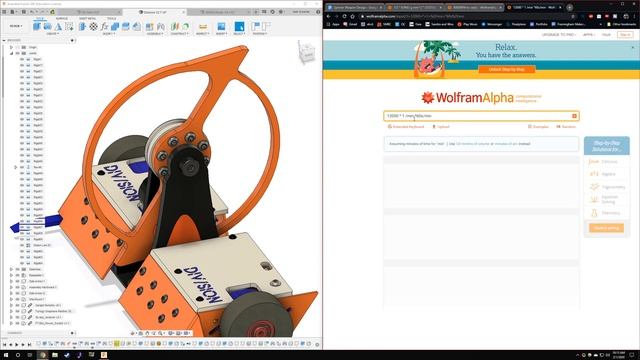Viewport: 640px width, 360px height.
Task: Open timeline settings gear icon
Action: [x=317, y=344]
